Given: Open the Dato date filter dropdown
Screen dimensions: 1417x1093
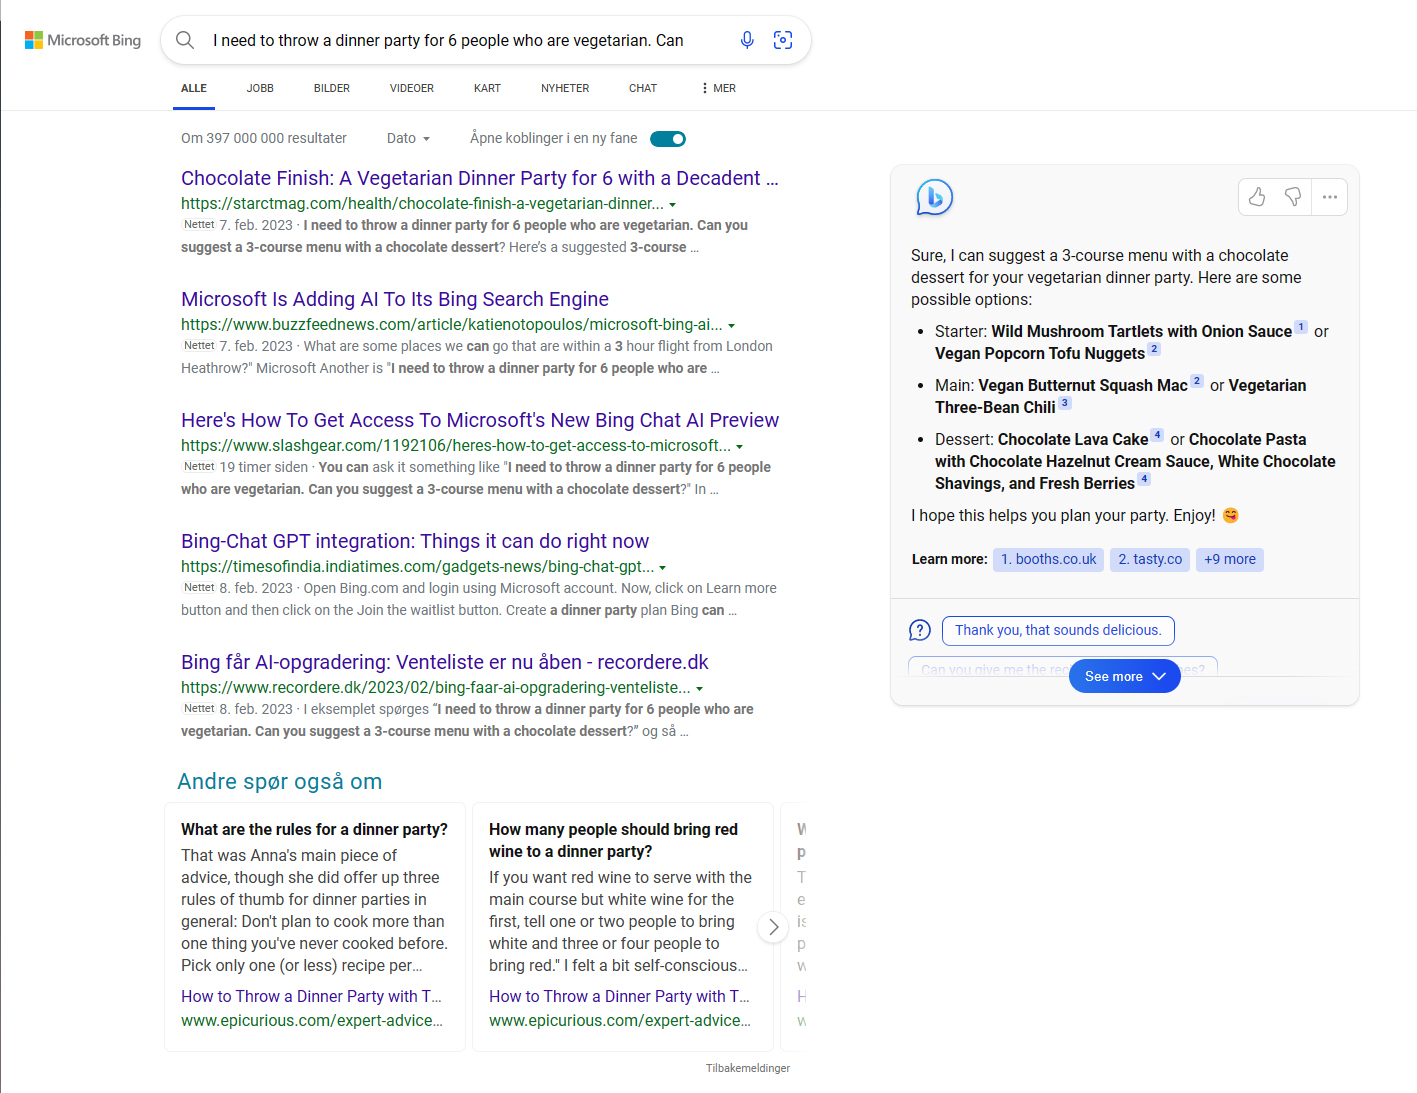Looking at the screenshot, I should click(408, 138).
